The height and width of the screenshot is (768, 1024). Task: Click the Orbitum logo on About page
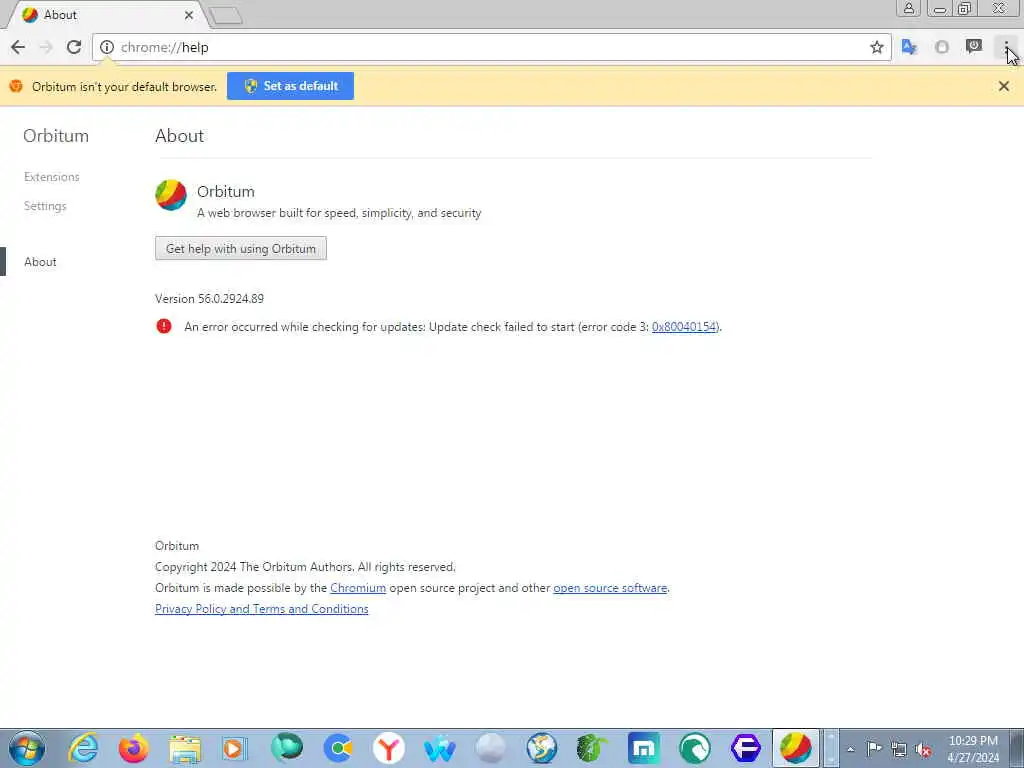tap(171, 195)
